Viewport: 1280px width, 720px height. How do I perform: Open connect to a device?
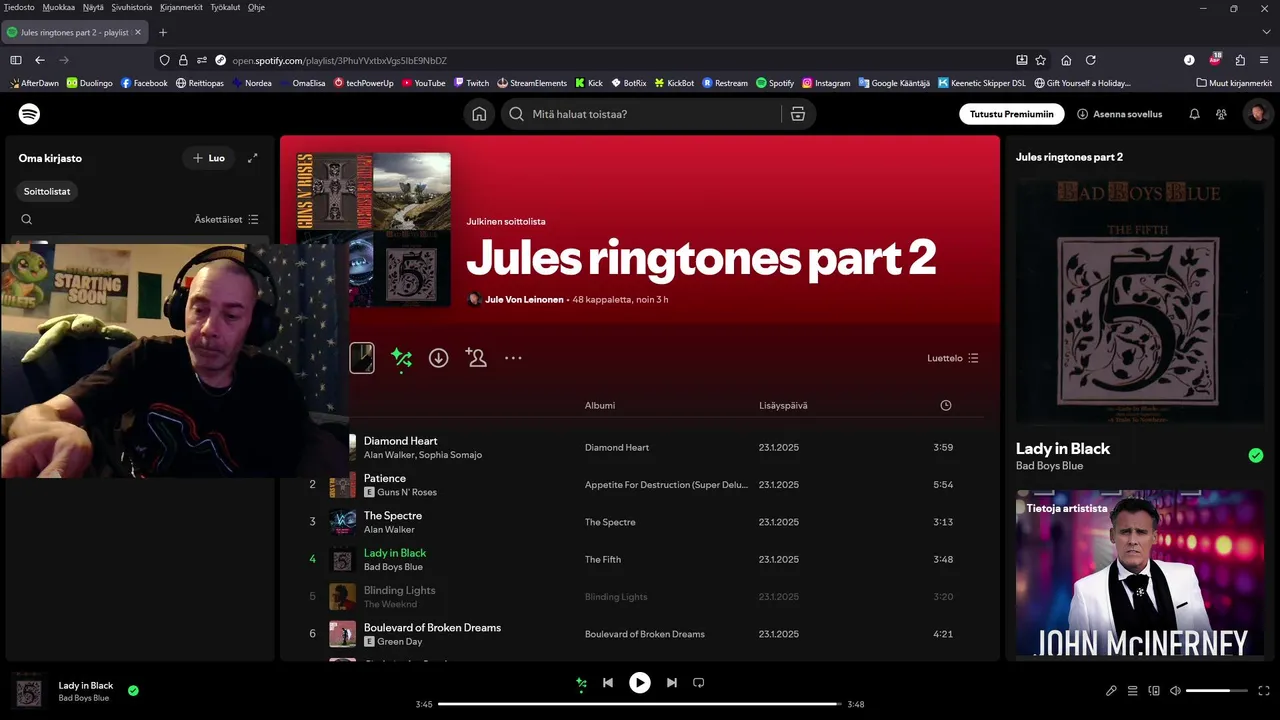pyautogui.click(x=1154, y=691)
